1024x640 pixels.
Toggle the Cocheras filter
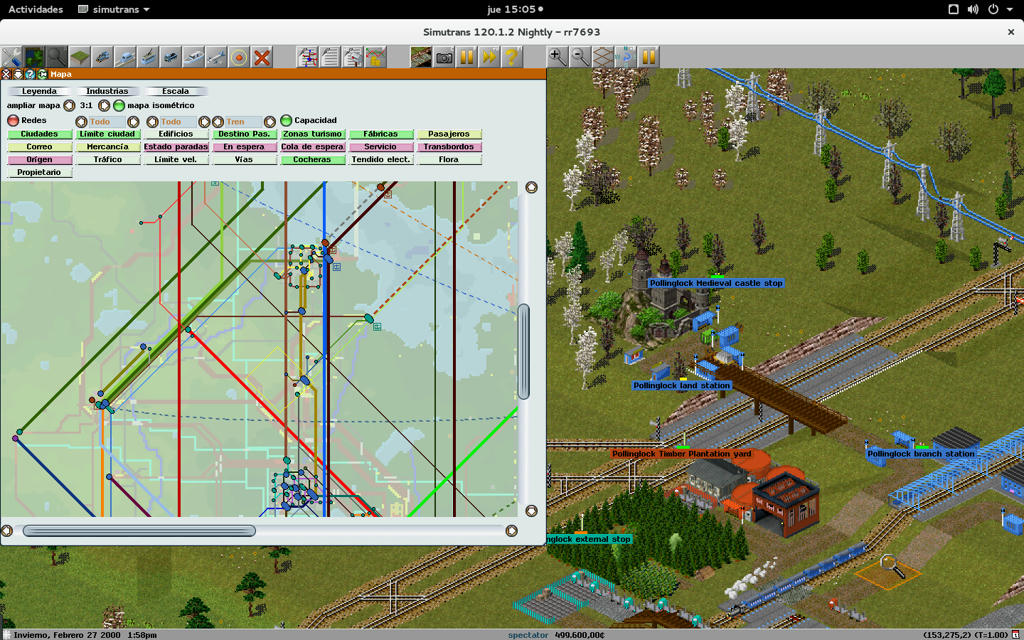tap(312, 159)
